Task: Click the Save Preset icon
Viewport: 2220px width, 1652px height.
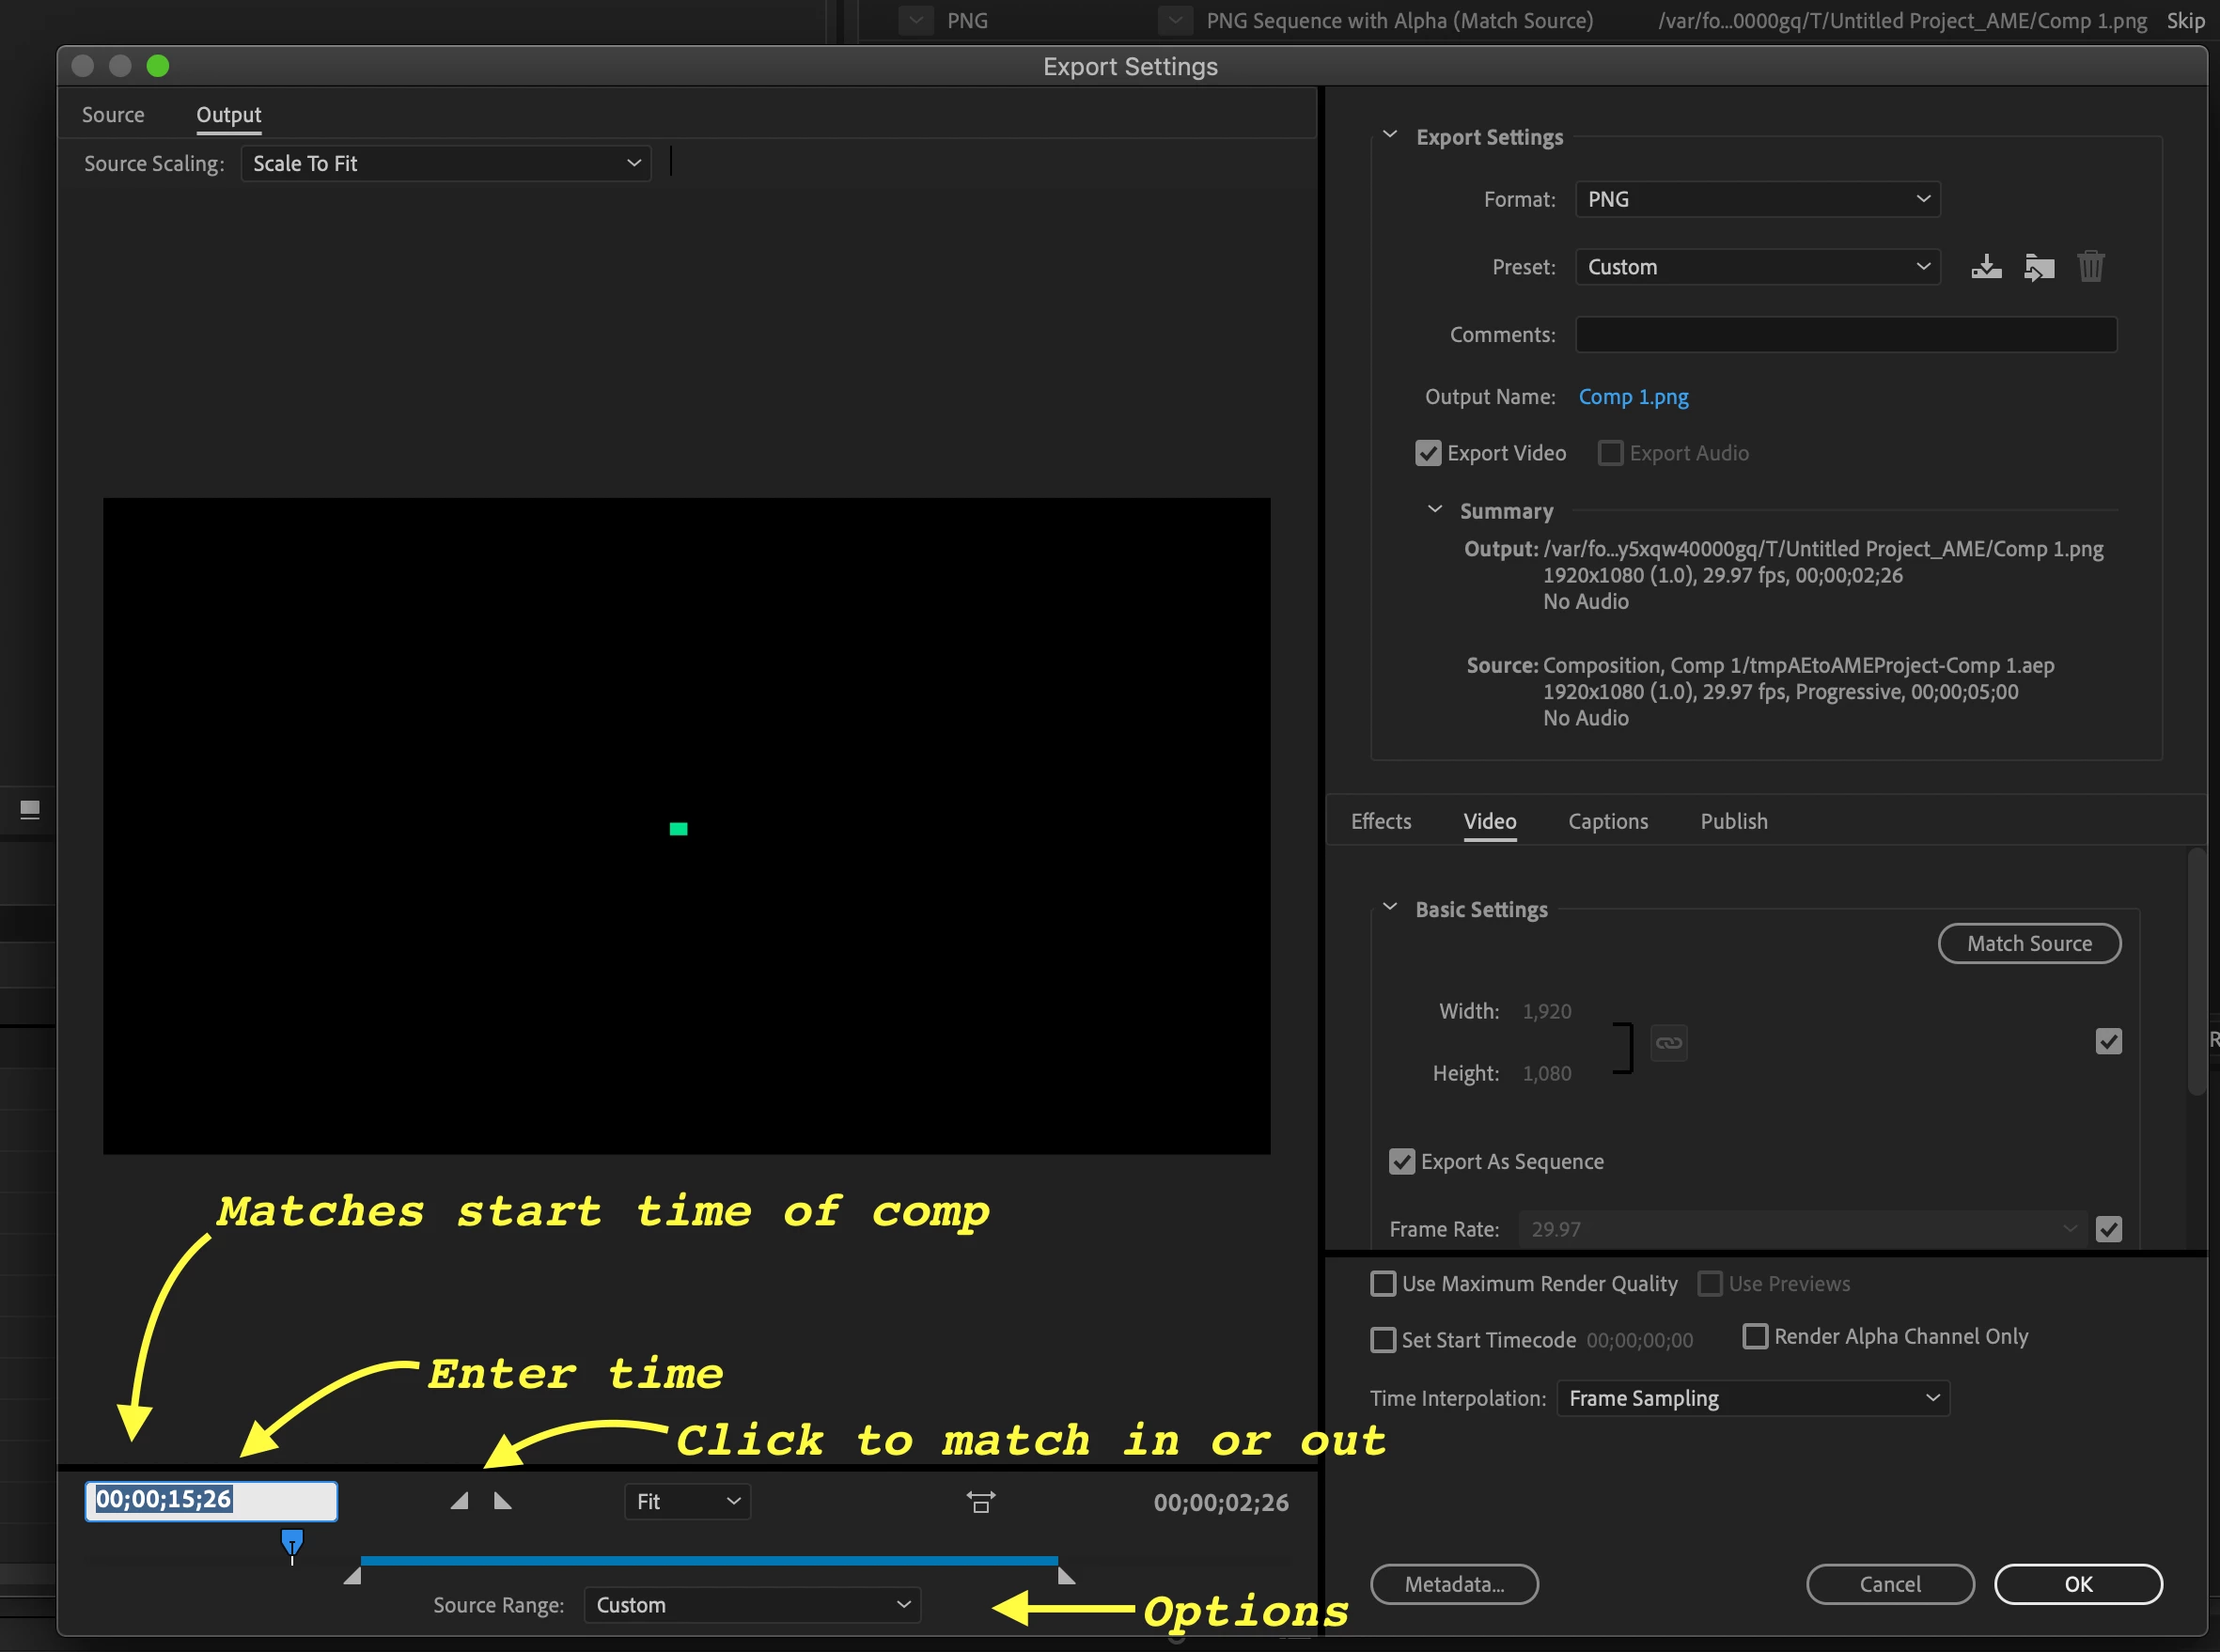Action: (x=1986, y=267)
